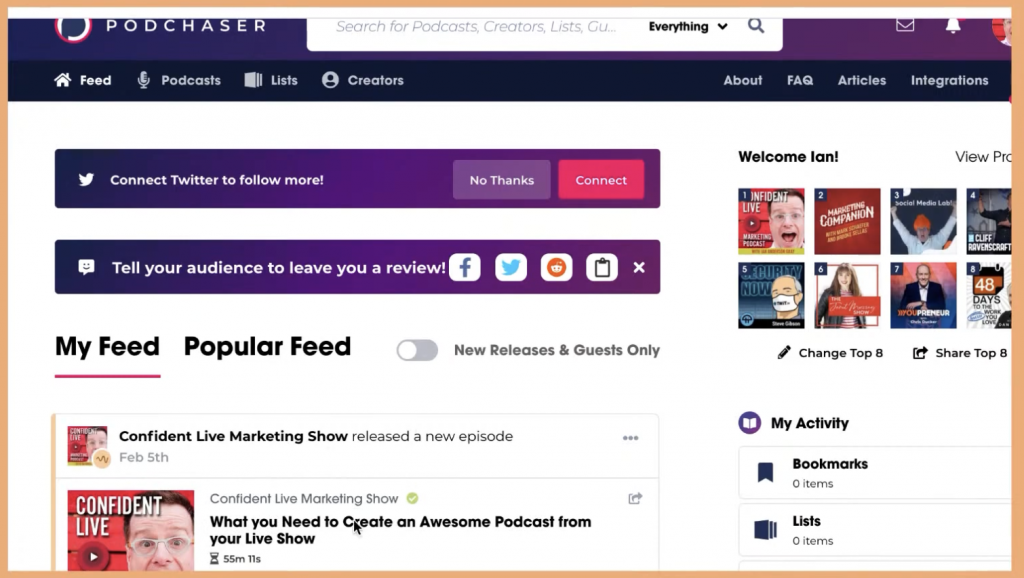1024x578 pixels.
Task: Share review request on Facebook
Action: pyautogui.click(x=464, y=267)
